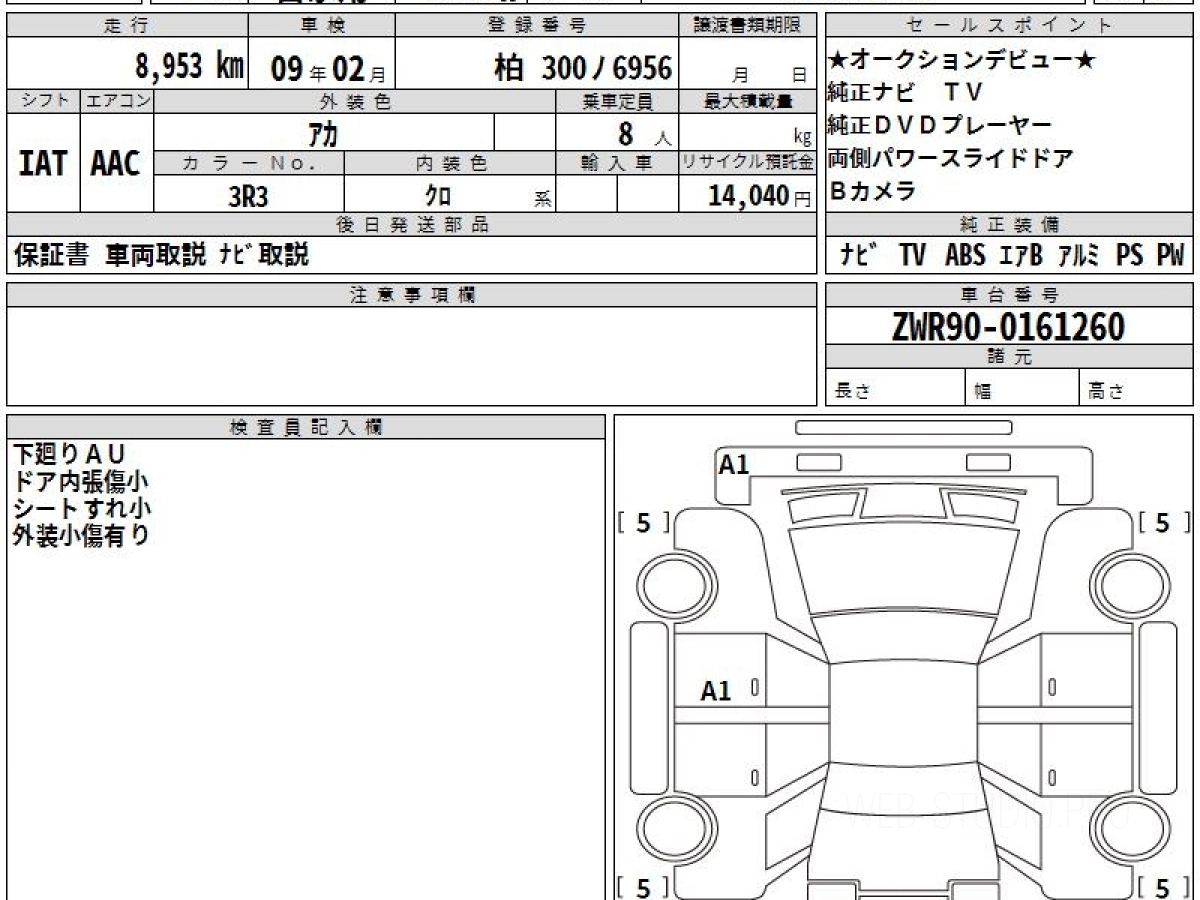Select the chassis number ZWR90-0161260

pyautogui.click(x=1008, y=327)
